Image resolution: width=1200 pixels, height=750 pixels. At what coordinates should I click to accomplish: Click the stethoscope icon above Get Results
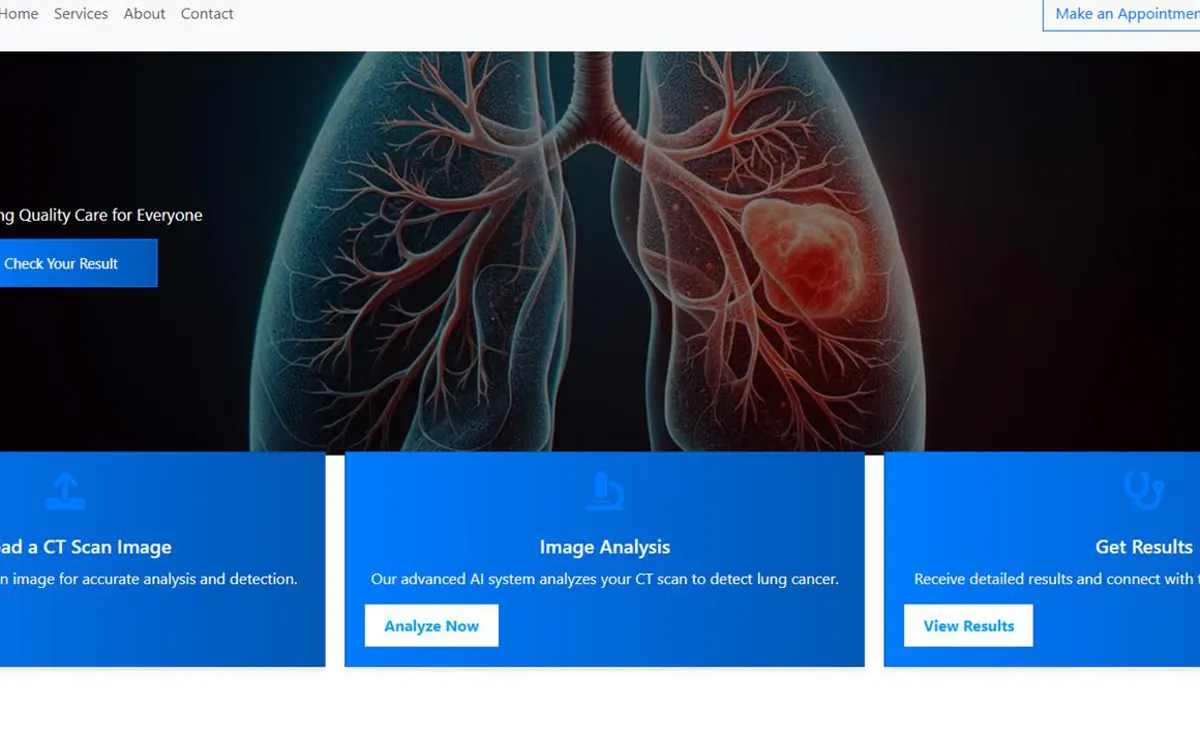tap(1143, 491)
